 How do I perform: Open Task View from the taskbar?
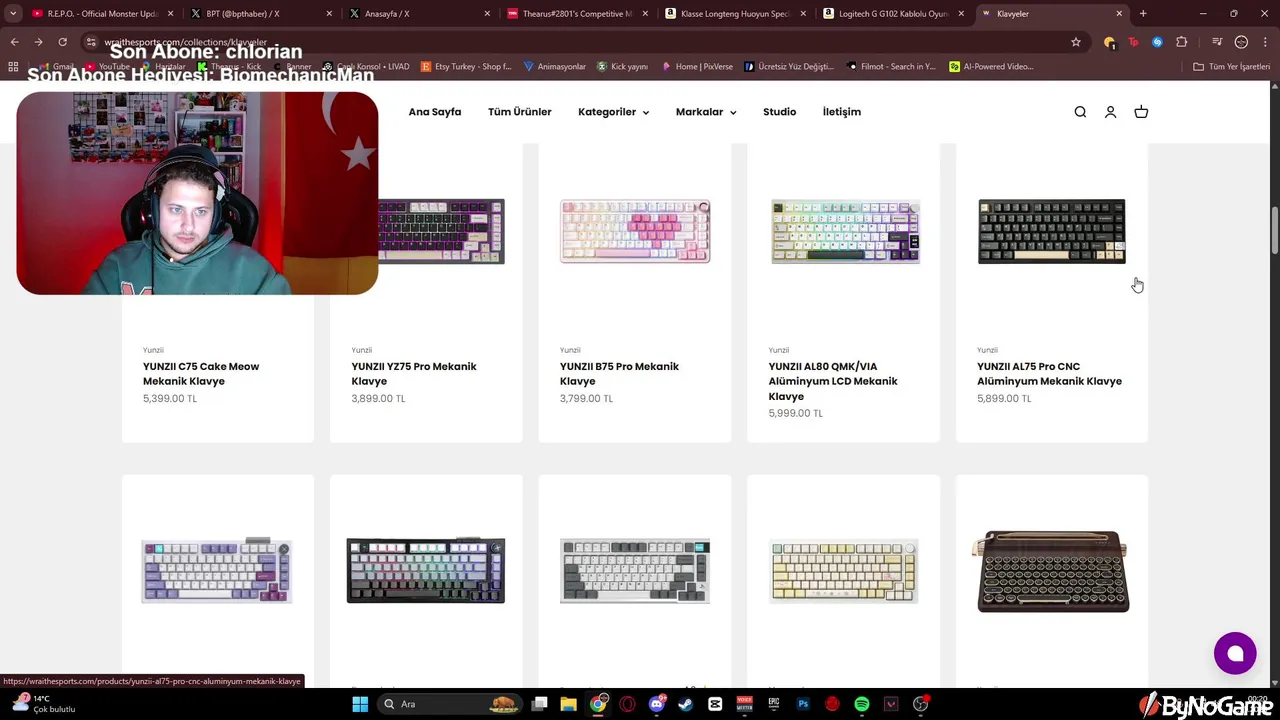pos(539,704)
